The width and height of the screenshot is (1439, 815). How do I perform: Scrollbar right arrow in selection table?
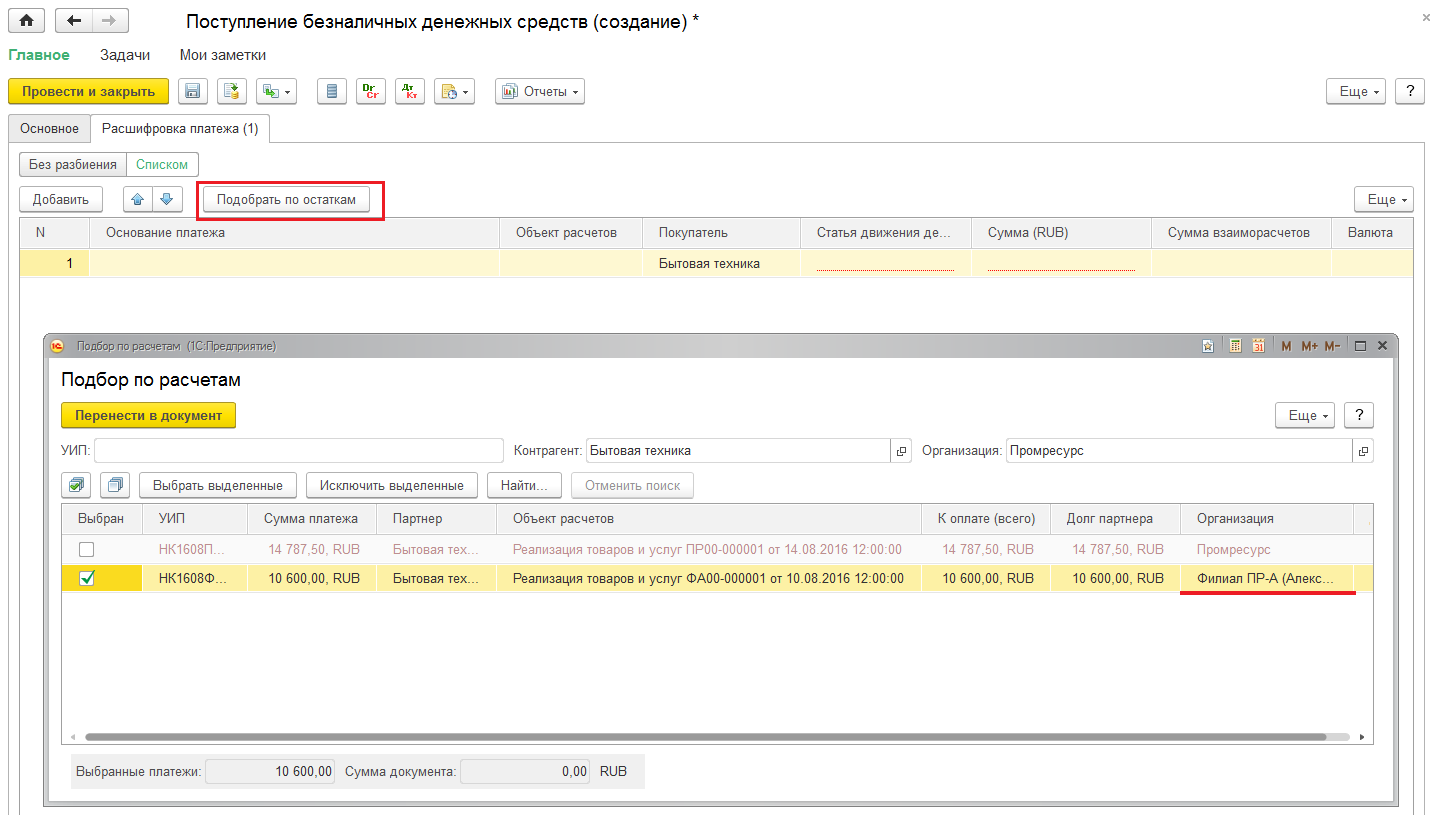(x=1363, y=737)
